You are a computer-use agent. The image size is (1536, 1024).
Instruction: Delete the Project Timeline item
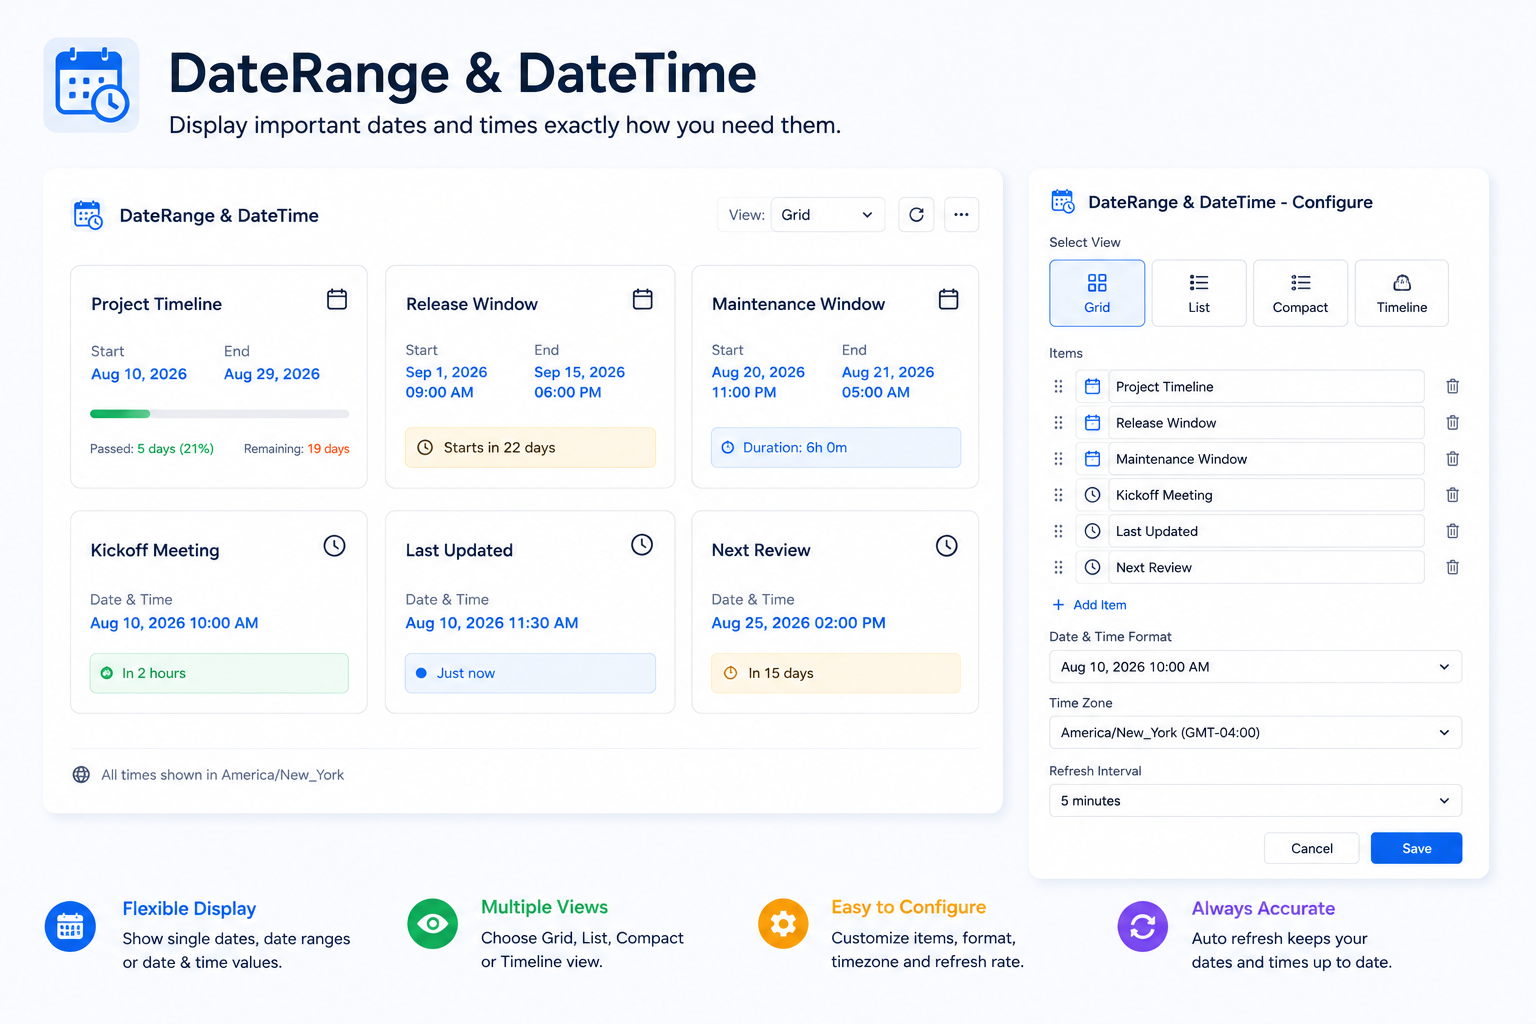pyautogui.click(x=1452, y=386)
